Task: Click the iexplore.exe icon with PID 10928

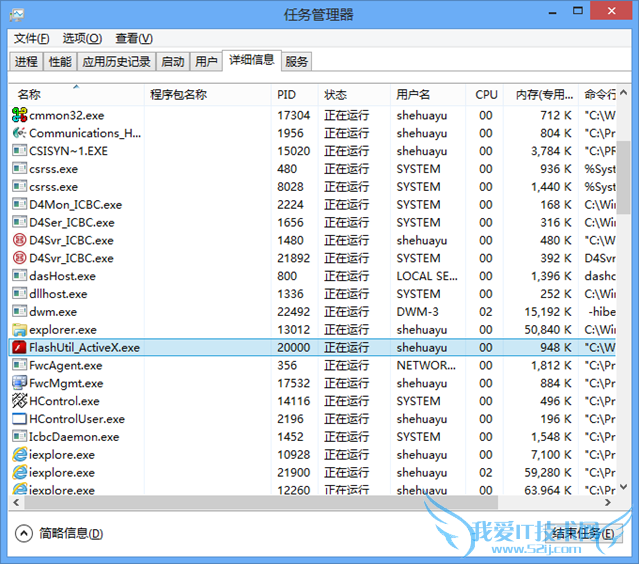Action: [19, 454]
